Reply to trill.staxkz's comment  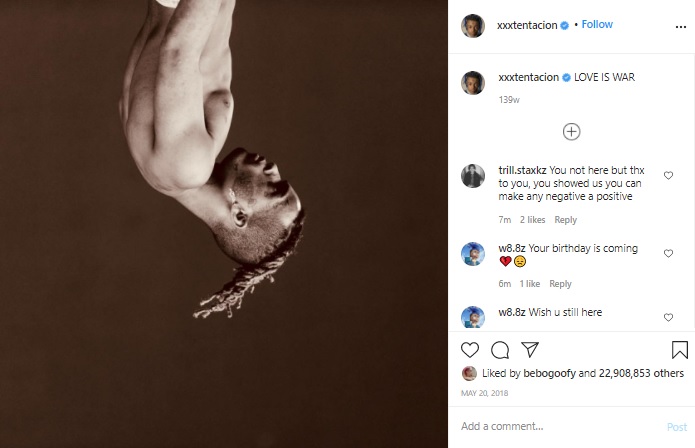566,220
